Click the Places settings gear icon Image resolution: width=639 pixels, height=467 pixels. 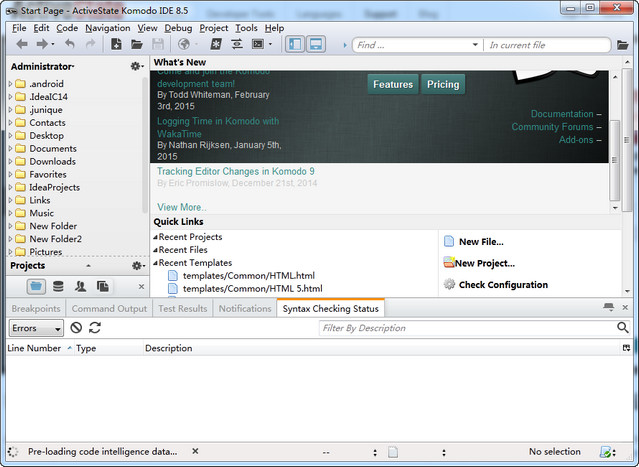point(136,66)
